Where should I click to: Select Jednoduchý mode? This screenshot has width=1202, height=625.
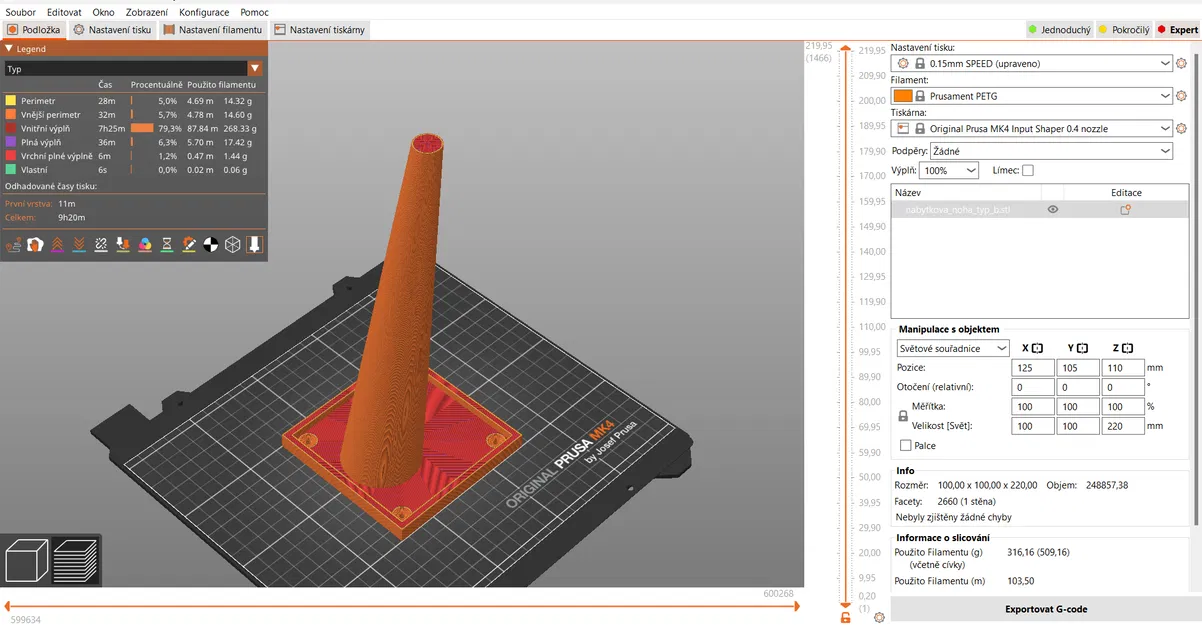(1059, 30)
